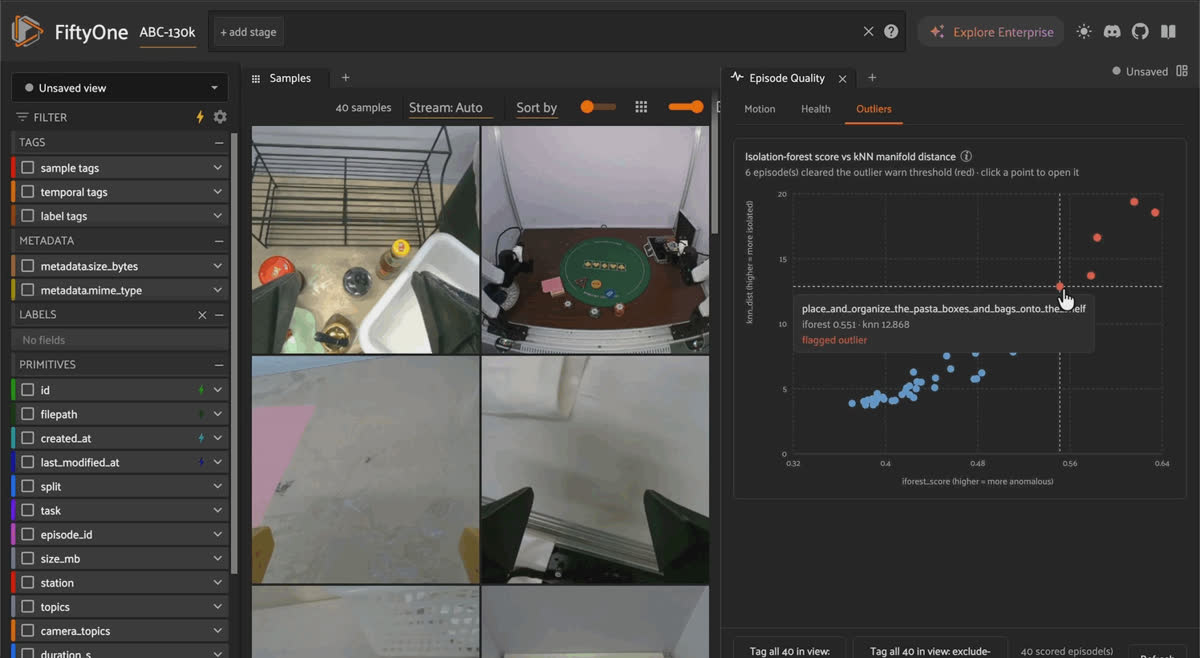This screenshot has height=658, width=1200.
Task: Switch to the Health tab
Action: [816, 109]
